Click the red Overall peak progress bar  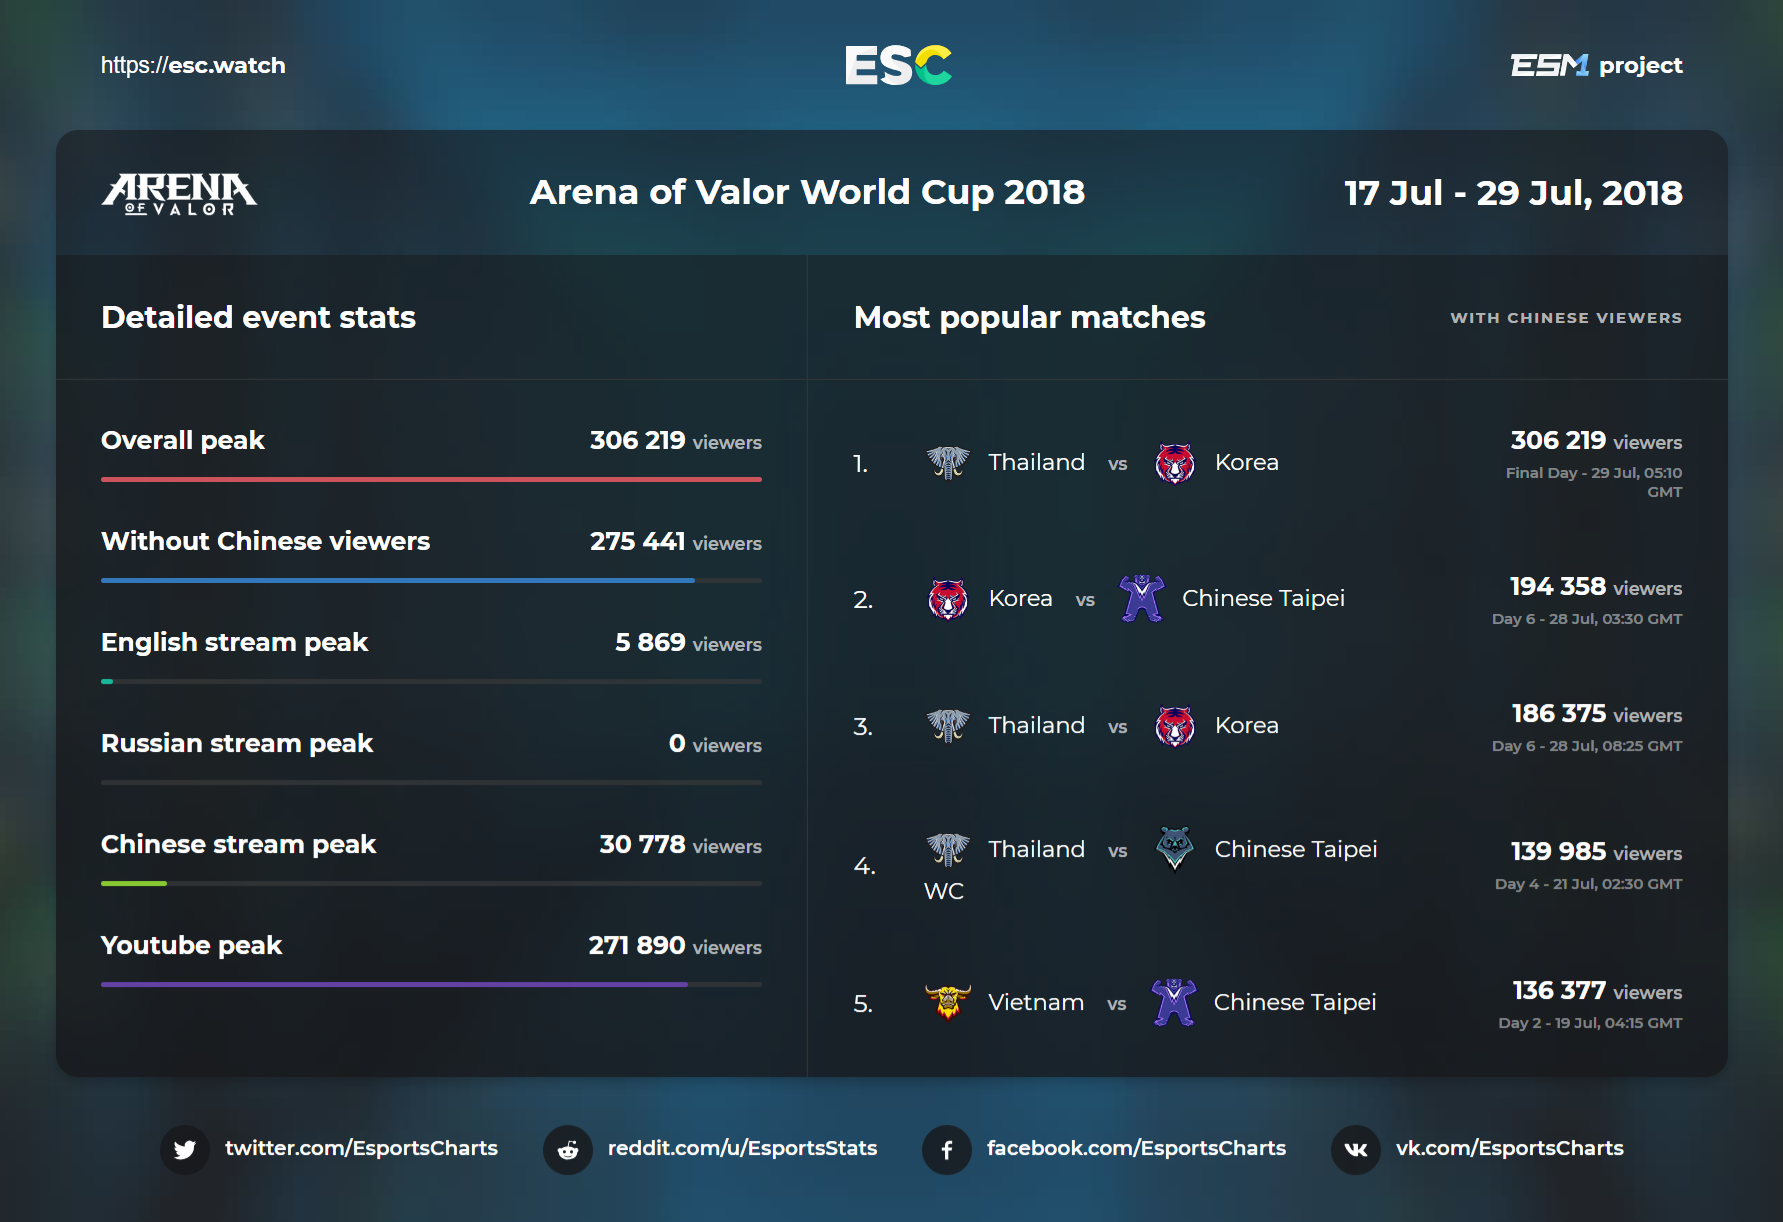point(431,480)
